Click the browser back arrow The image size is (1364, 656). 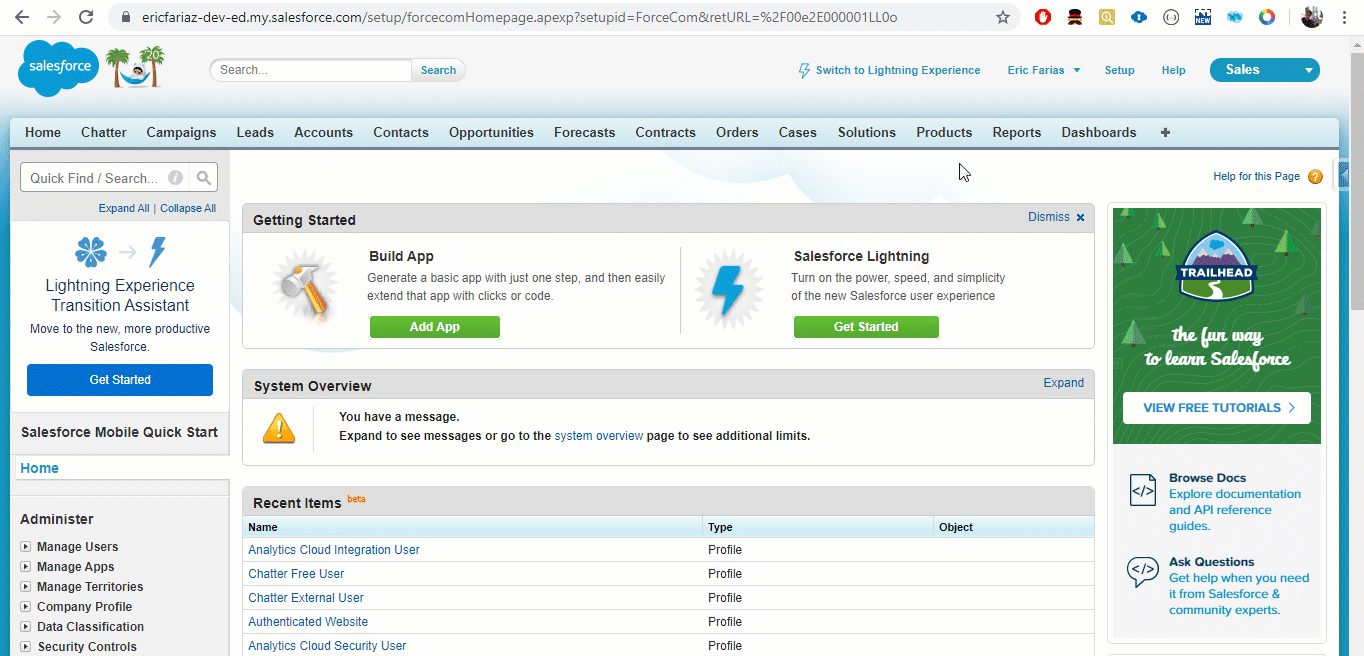click(x=21, y=17)
